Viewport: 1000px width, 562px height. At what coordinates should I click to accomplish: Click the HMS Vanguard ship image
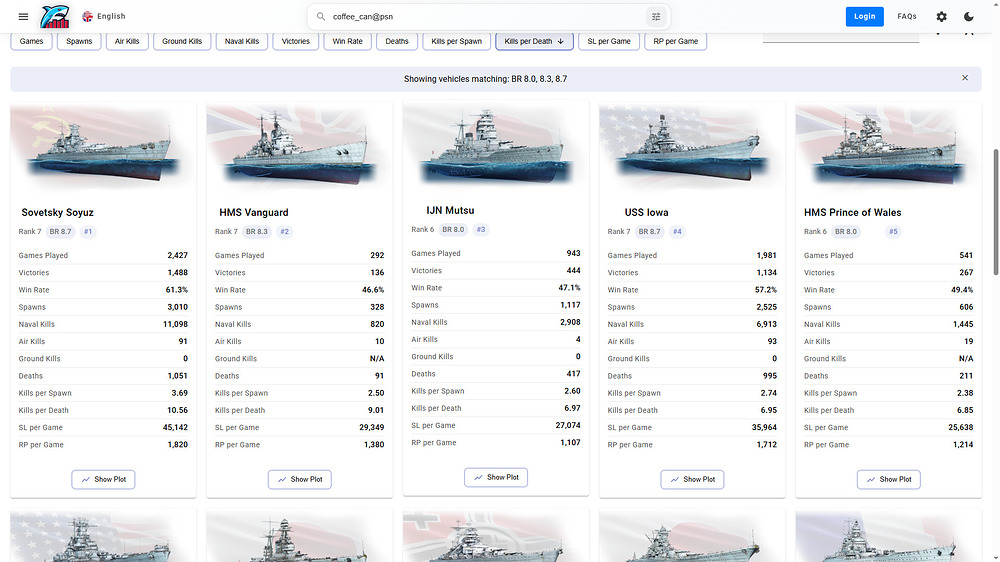(x=299, y=149)
